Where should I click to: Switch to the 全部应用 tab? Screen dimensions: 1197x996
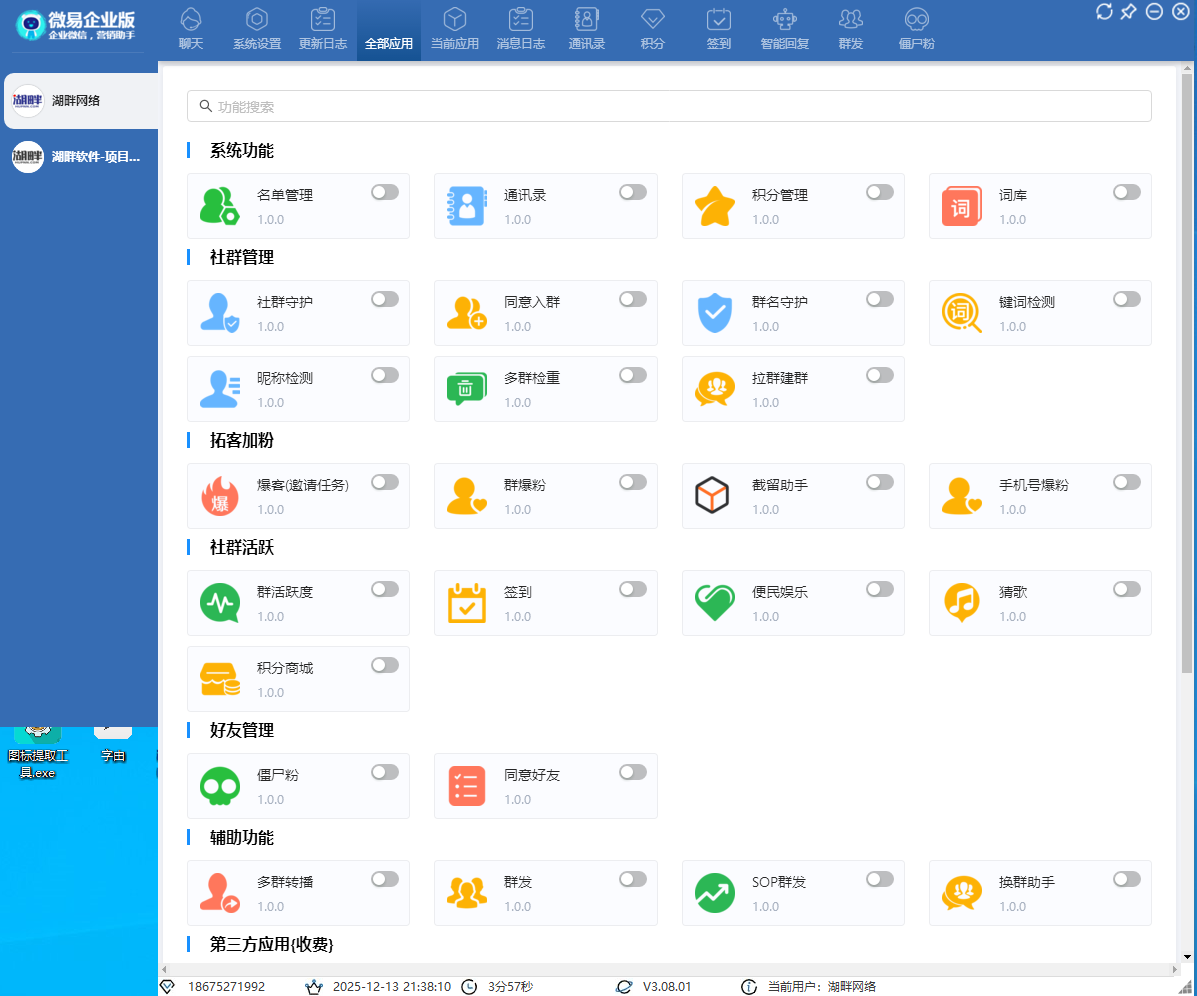(388, 28)
